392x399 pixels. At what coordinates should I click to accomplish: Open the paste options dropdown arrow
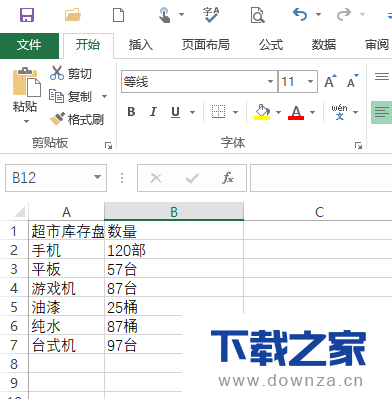coord(26,122)
